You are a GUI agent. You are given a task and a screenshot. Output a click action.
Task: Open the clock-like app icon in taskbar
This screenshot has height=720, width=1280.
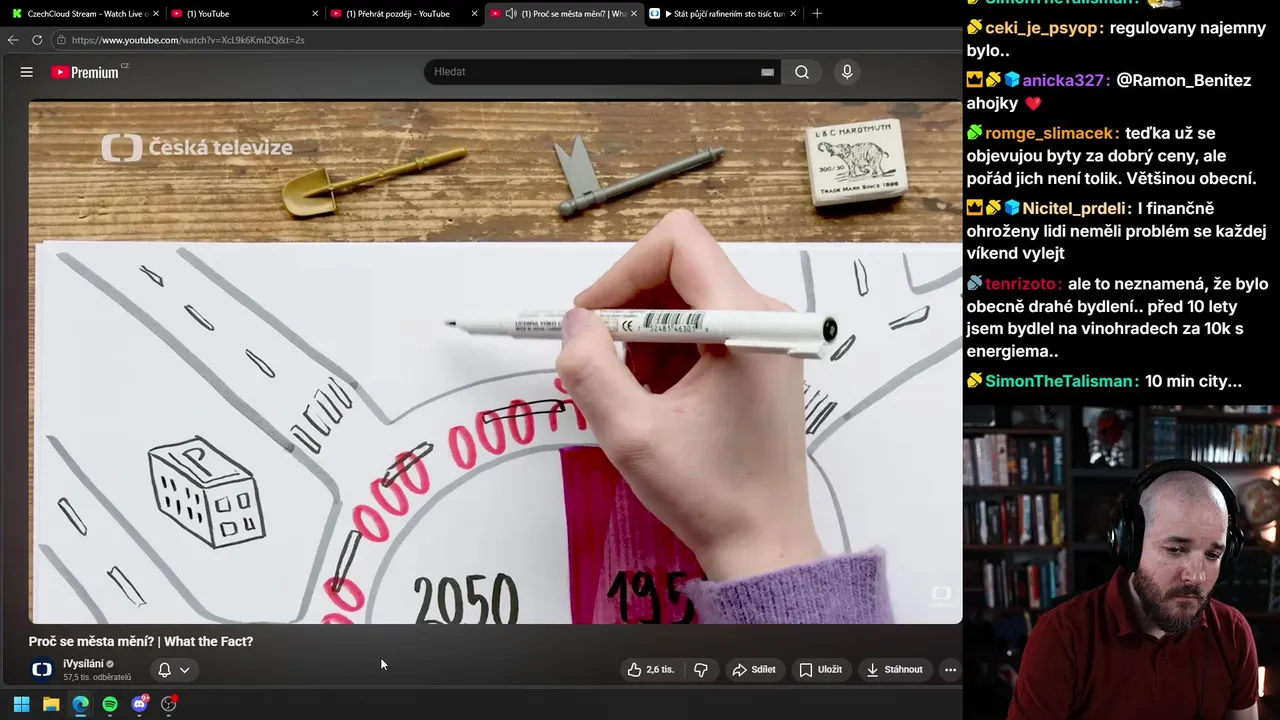[x=169, y=704]
